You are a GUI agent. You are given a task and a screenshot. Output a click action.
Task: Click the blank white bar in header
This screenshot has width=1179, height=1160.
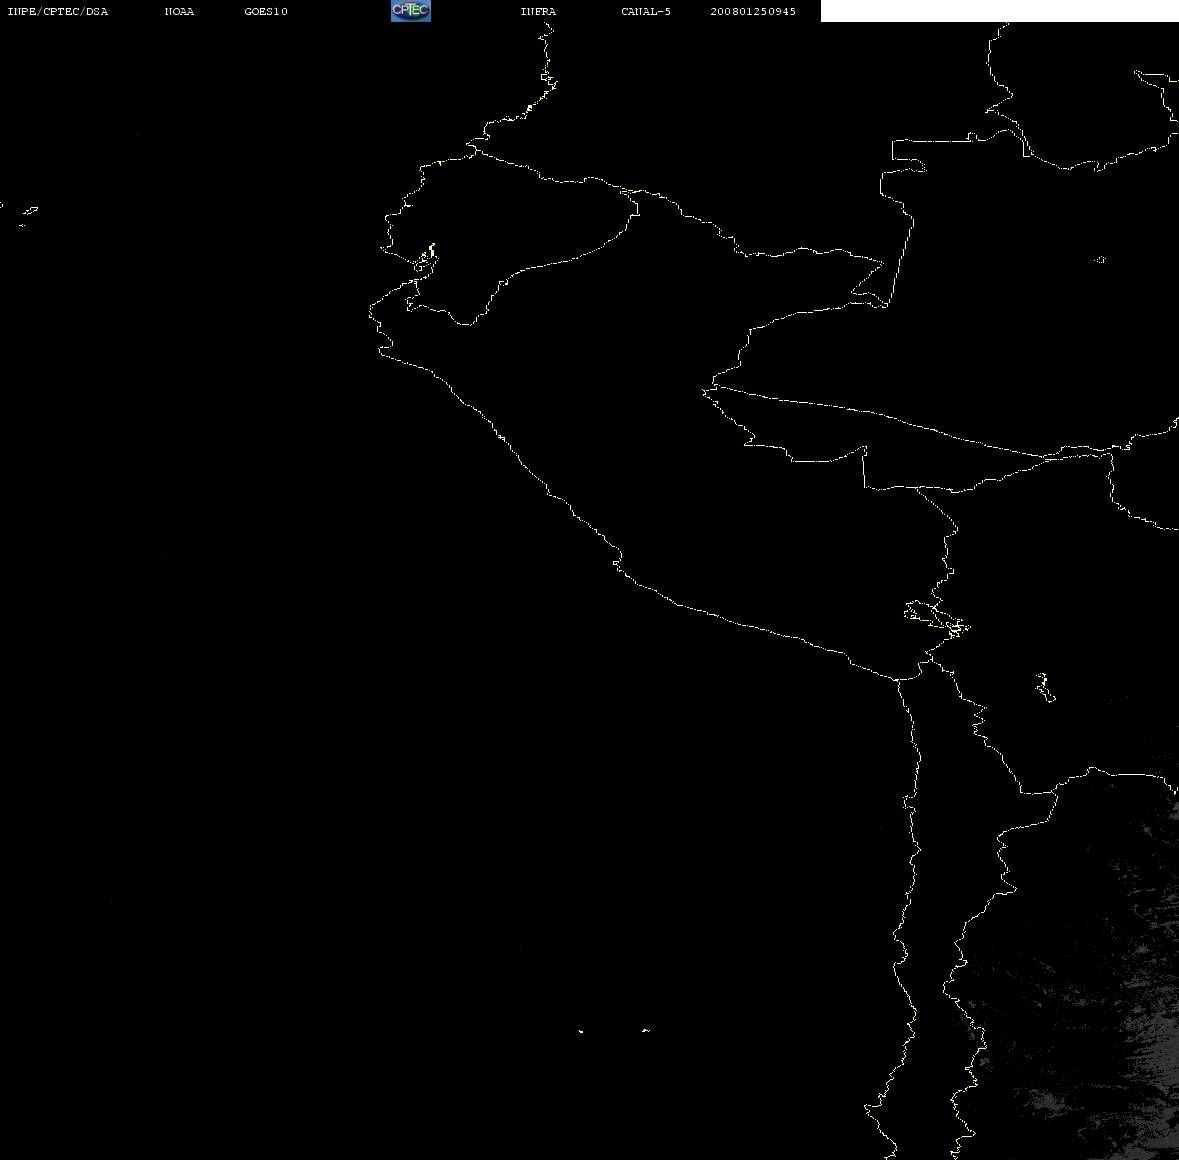point(999,11)
